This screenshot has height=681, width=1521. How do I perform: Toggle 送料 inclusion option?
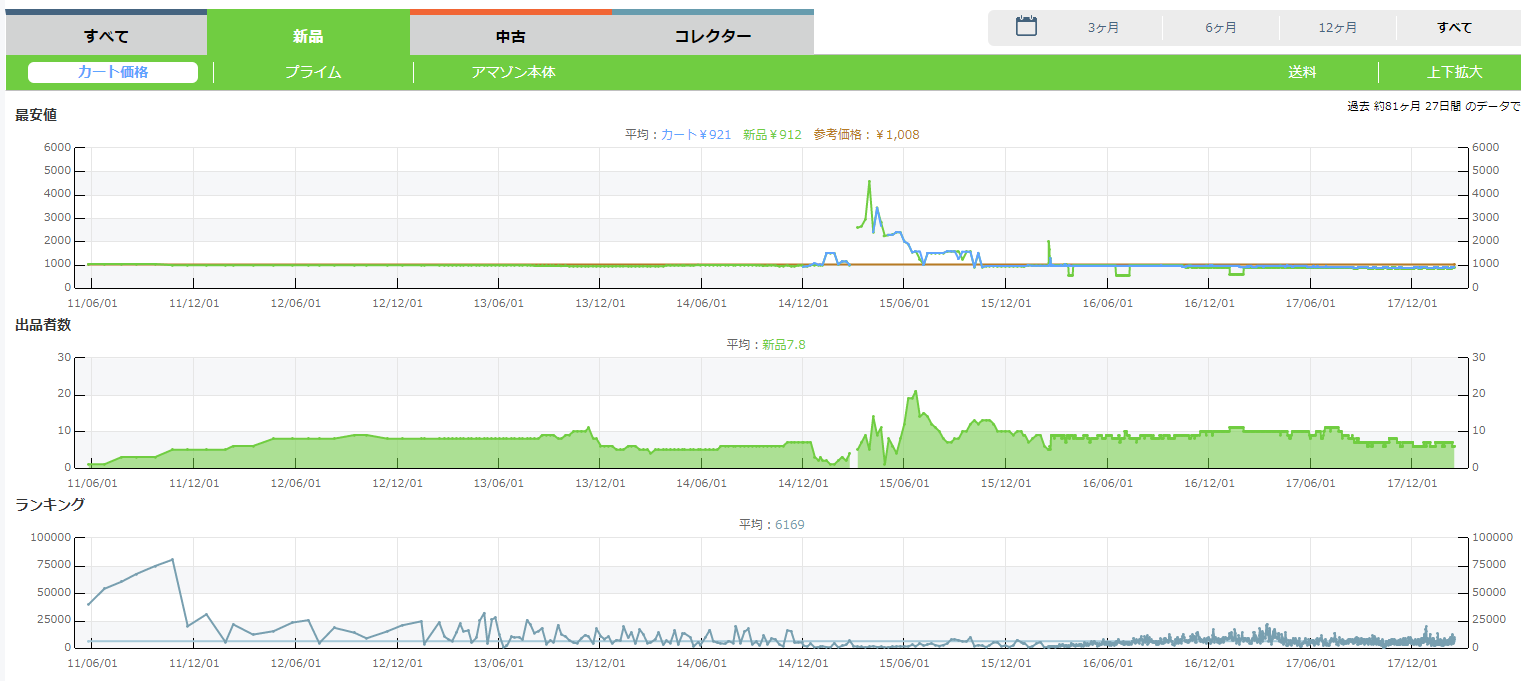[1301, 72]
